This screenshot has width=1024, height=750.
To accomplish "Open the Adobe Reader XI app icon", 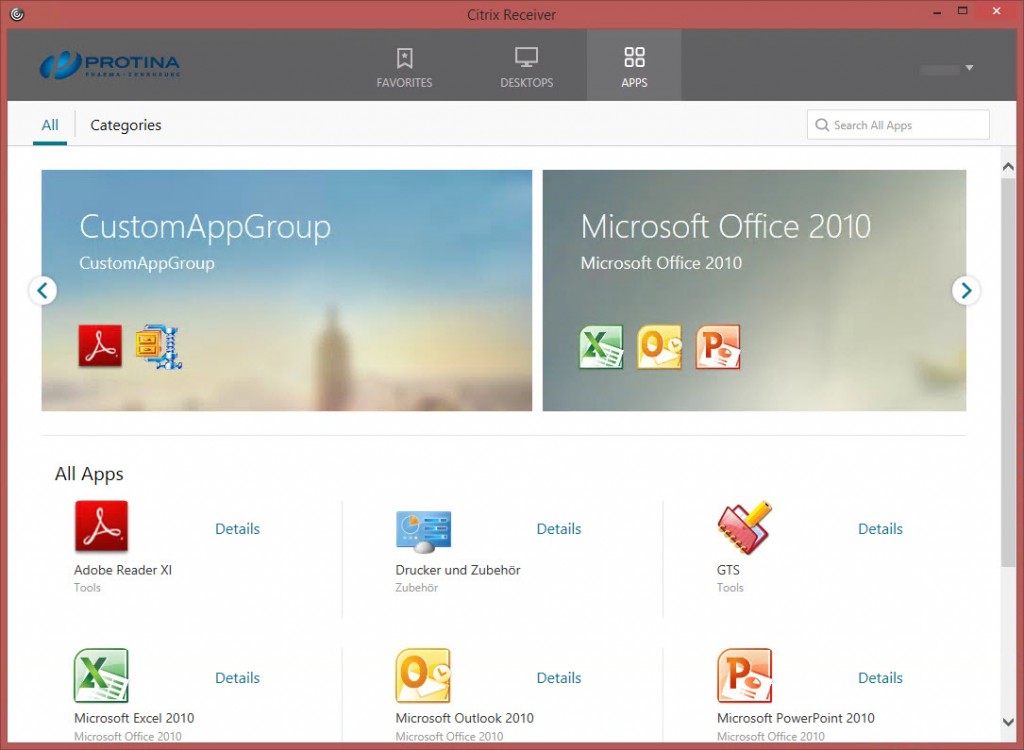I will coord(101,527).
